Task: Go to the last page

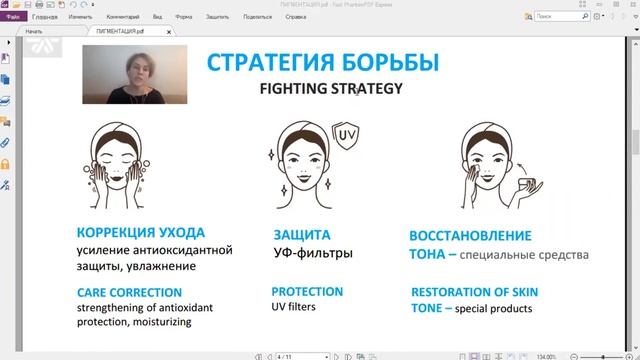Action: [x=348, y=357]
